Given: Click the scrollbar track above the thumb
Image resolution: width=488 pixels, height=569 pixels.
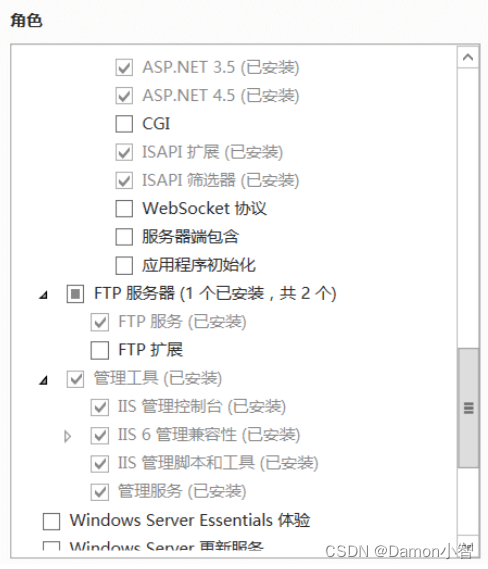Looking at the screenshot, I should (x=468, y=208).
